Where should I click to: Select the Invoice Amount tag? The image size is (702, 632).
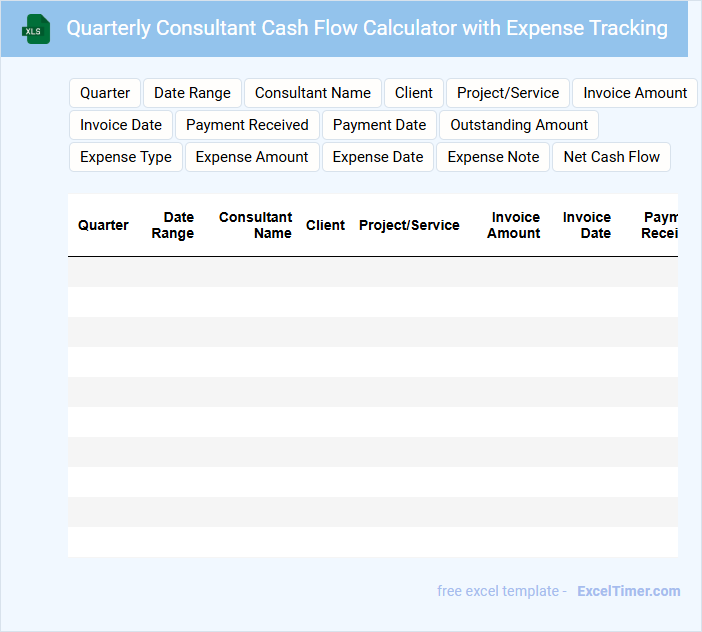(635, 93)
